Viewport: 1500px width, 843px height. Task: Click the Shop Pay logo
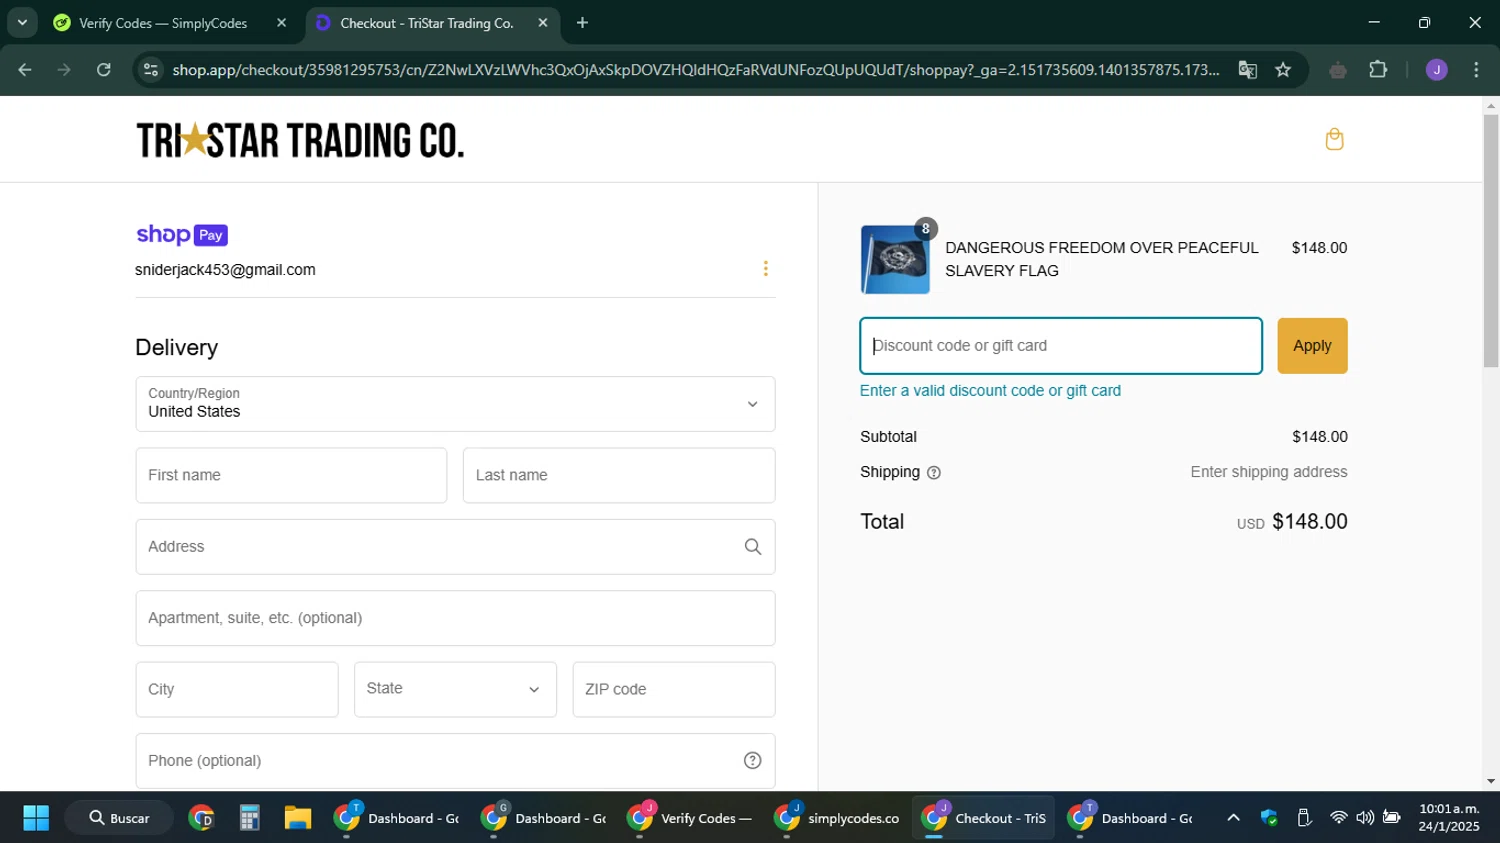pos(182,235)
